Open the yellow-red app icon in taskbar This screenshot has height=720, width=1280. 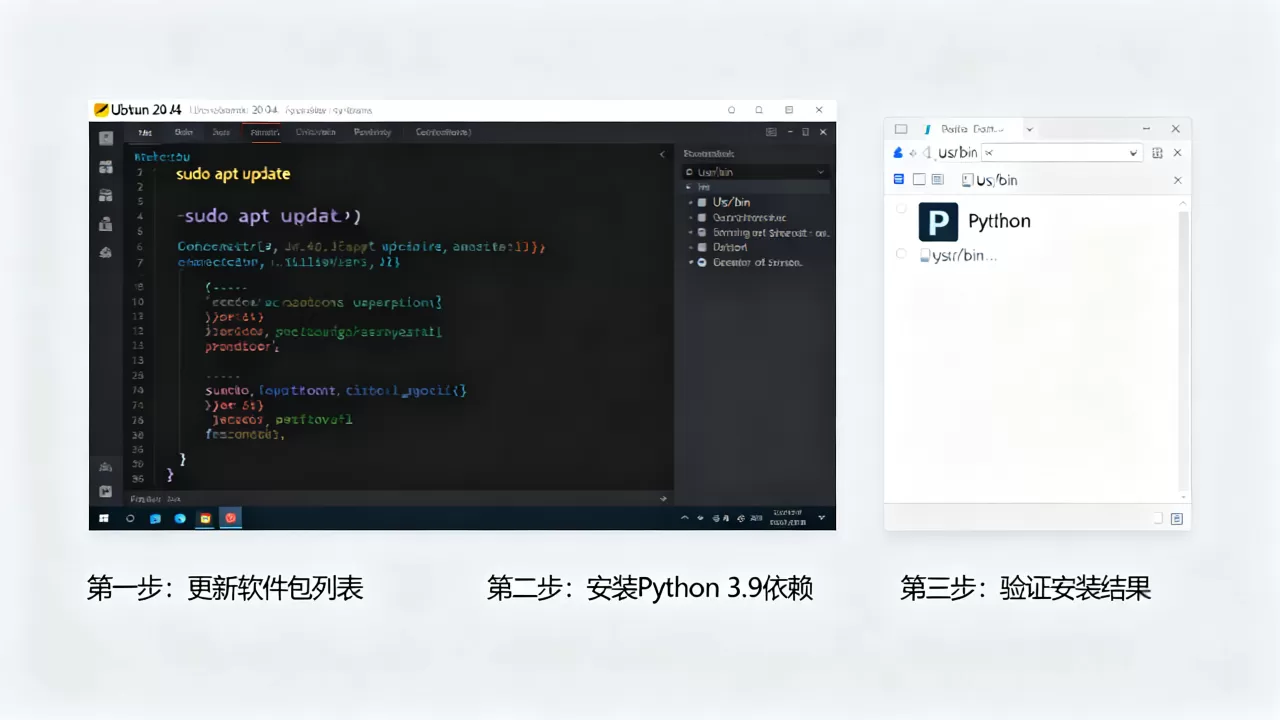205,518
